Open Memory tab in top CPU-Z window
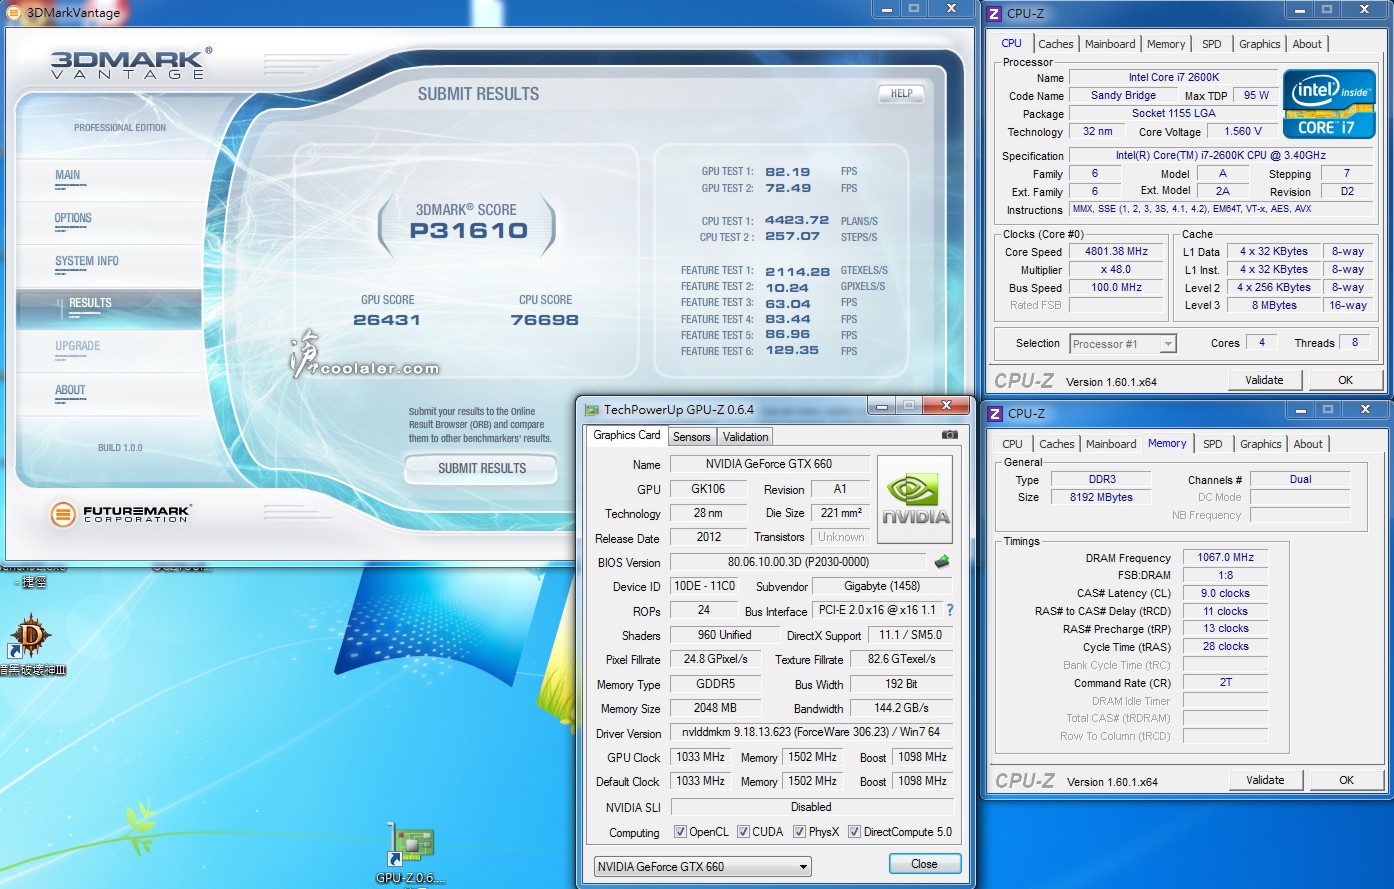This screenshot has height=889, width=1394. click(x=1166, y=44)
